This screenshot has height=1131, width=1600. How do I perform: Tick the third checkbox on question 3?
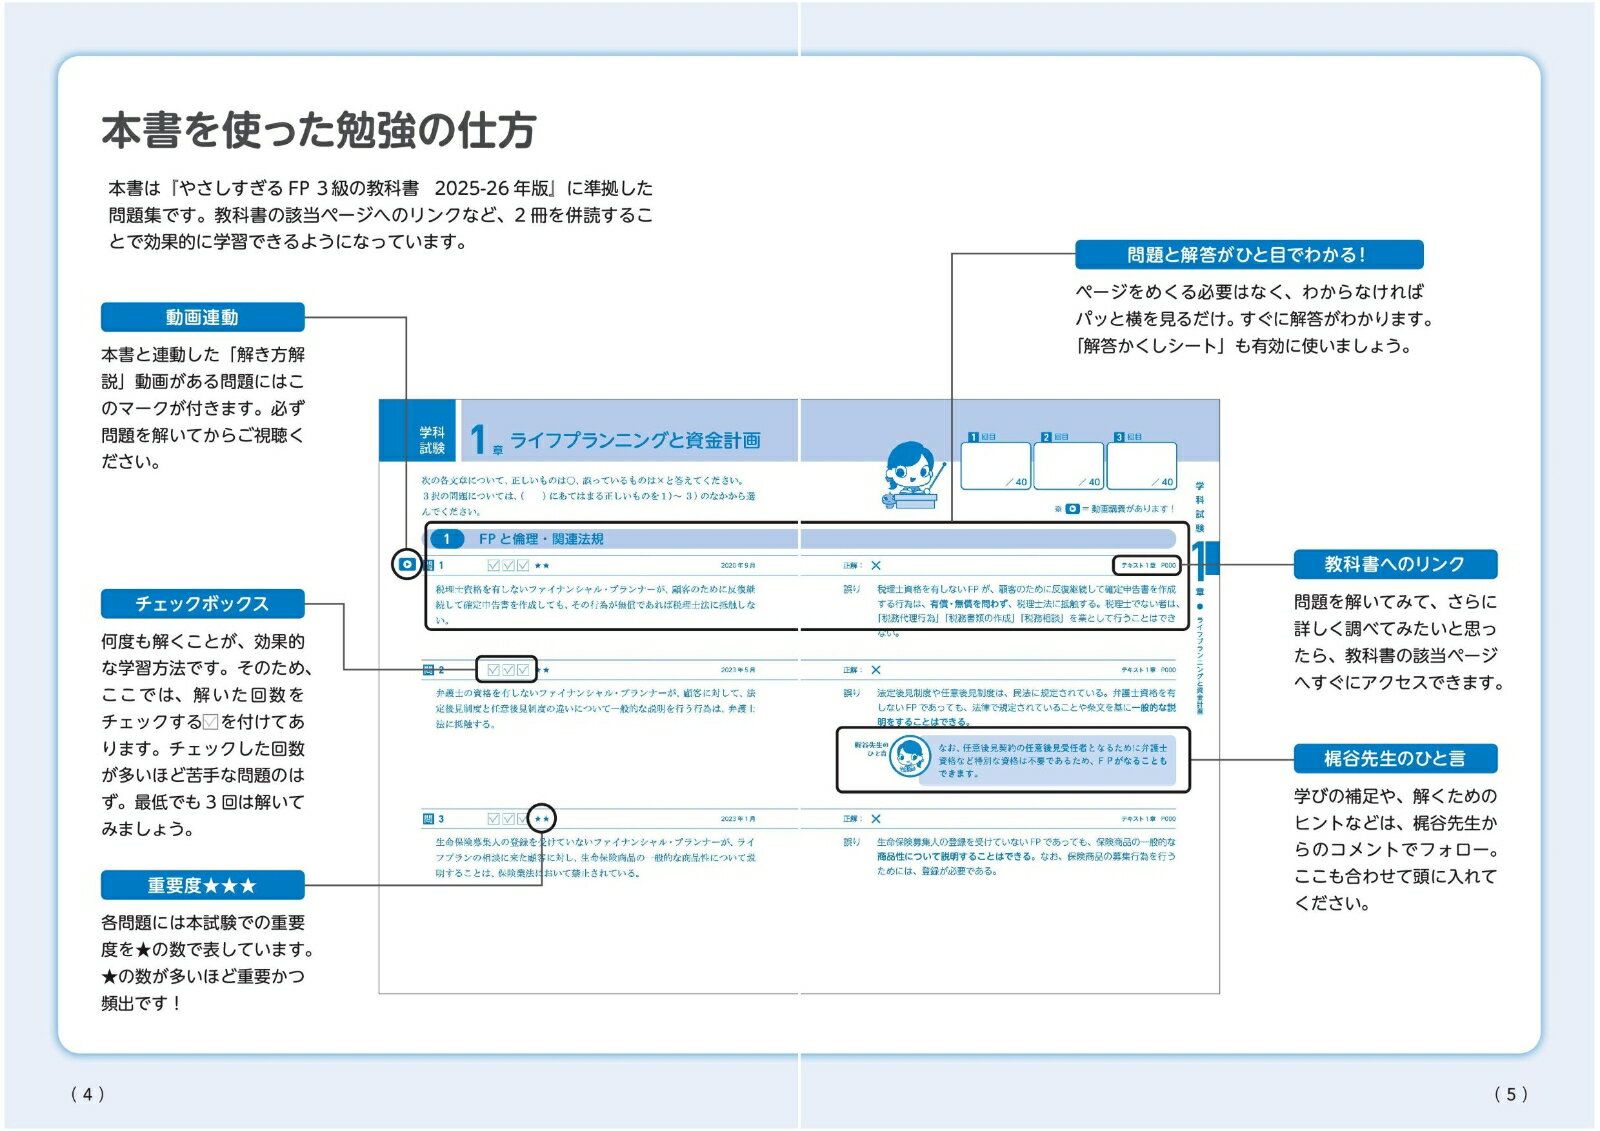pos(522,819)
